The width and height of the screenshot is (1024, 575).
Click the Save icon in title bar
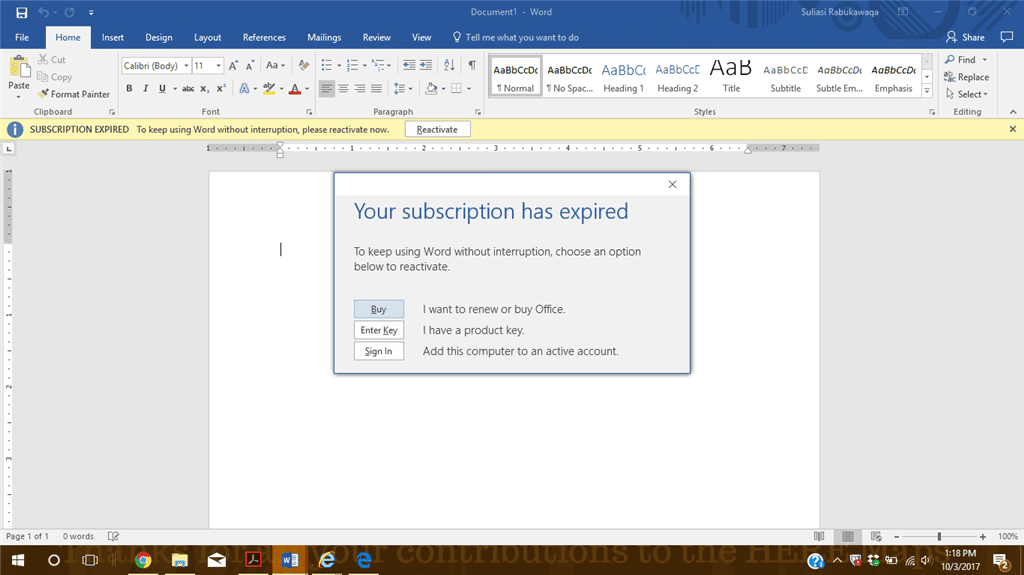tap(22, 12)
